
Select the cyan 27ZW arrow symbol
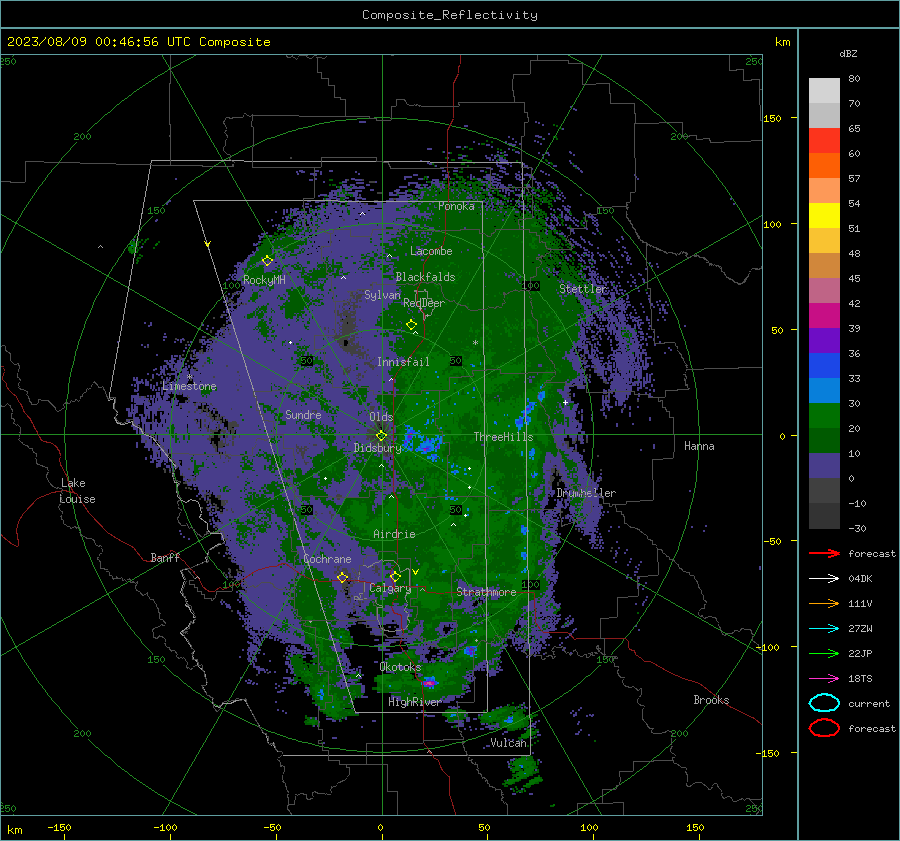[824, 628]
